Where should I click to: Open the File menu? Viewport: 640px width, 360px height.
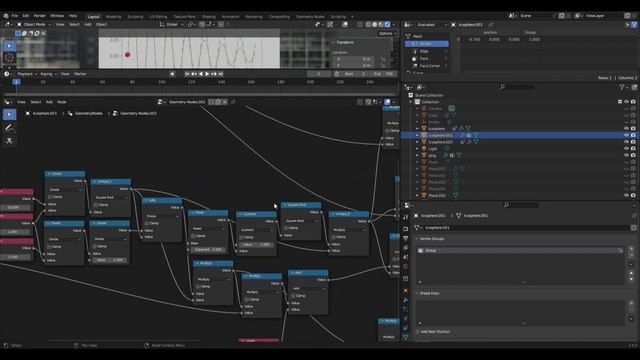click(x=15, y=16)
